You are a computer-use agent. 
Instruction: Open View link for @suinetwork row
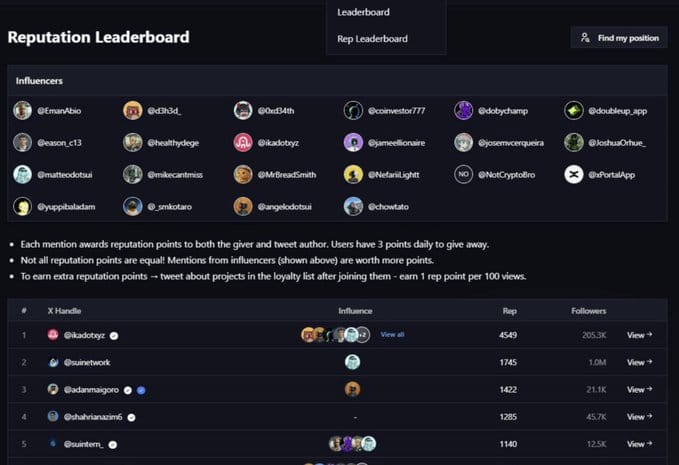(640, 362)
